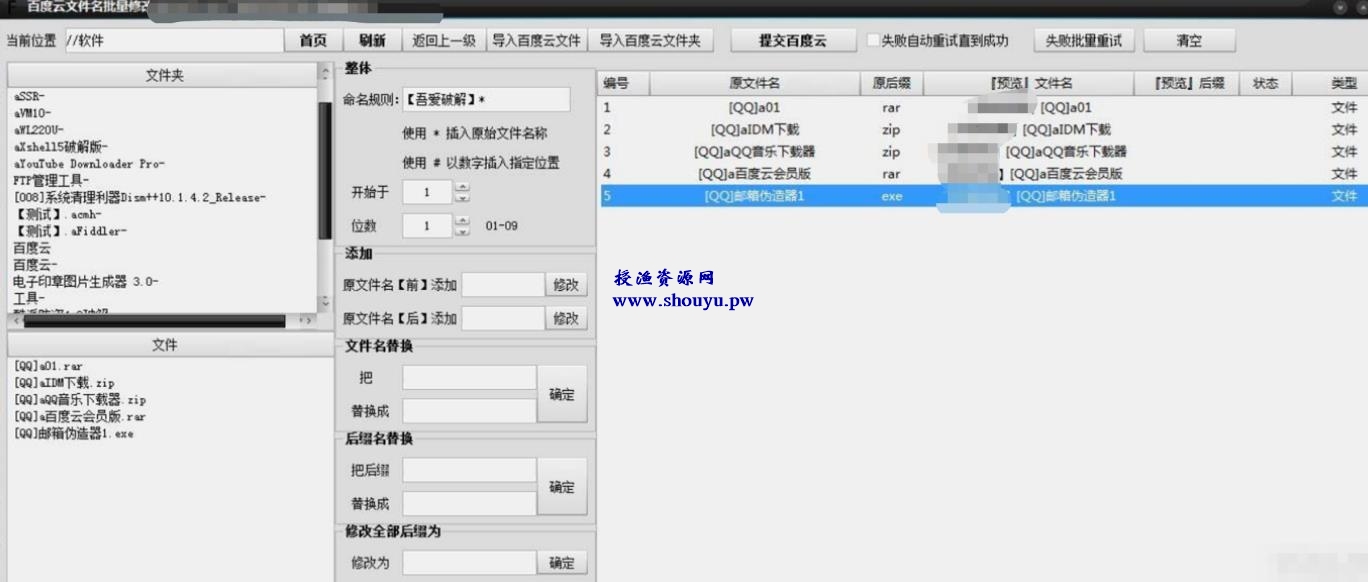1368x582 pixels.
Task: Select folder aSSR-
Action: tap(30, 96)
